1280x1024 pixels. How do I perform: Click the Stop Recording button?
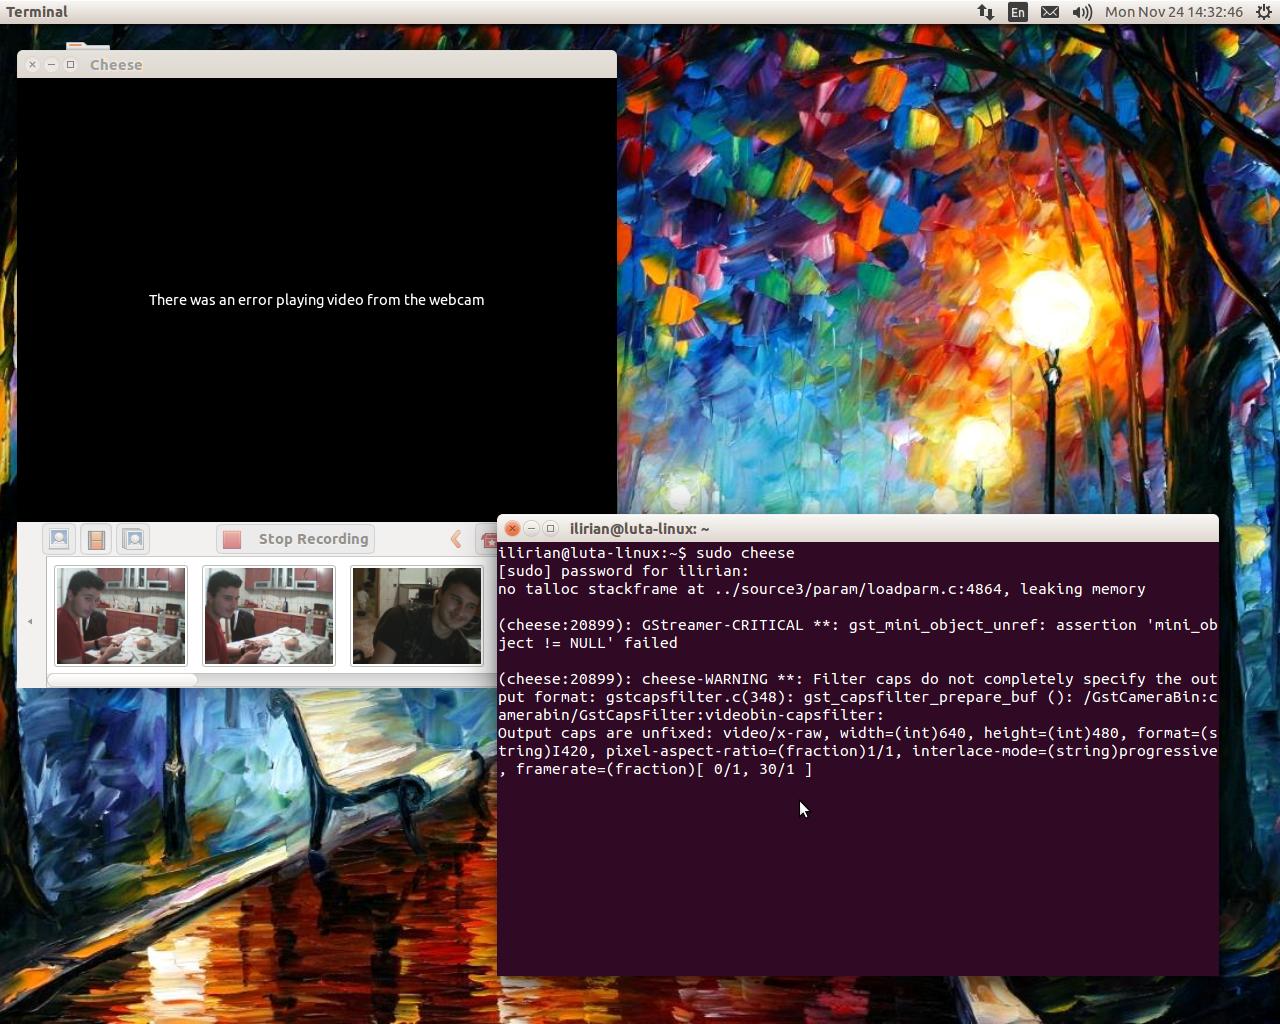[296, 539]
